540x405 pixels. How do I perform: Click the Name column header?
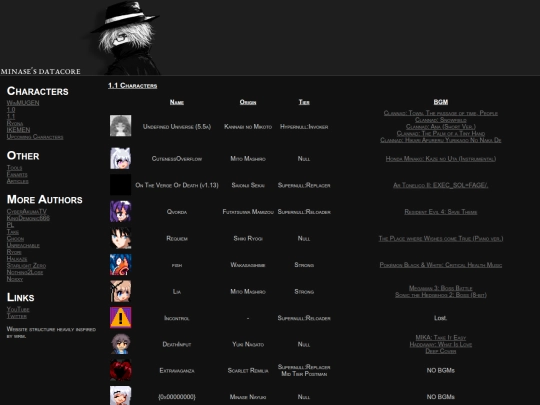pos(177,102)
